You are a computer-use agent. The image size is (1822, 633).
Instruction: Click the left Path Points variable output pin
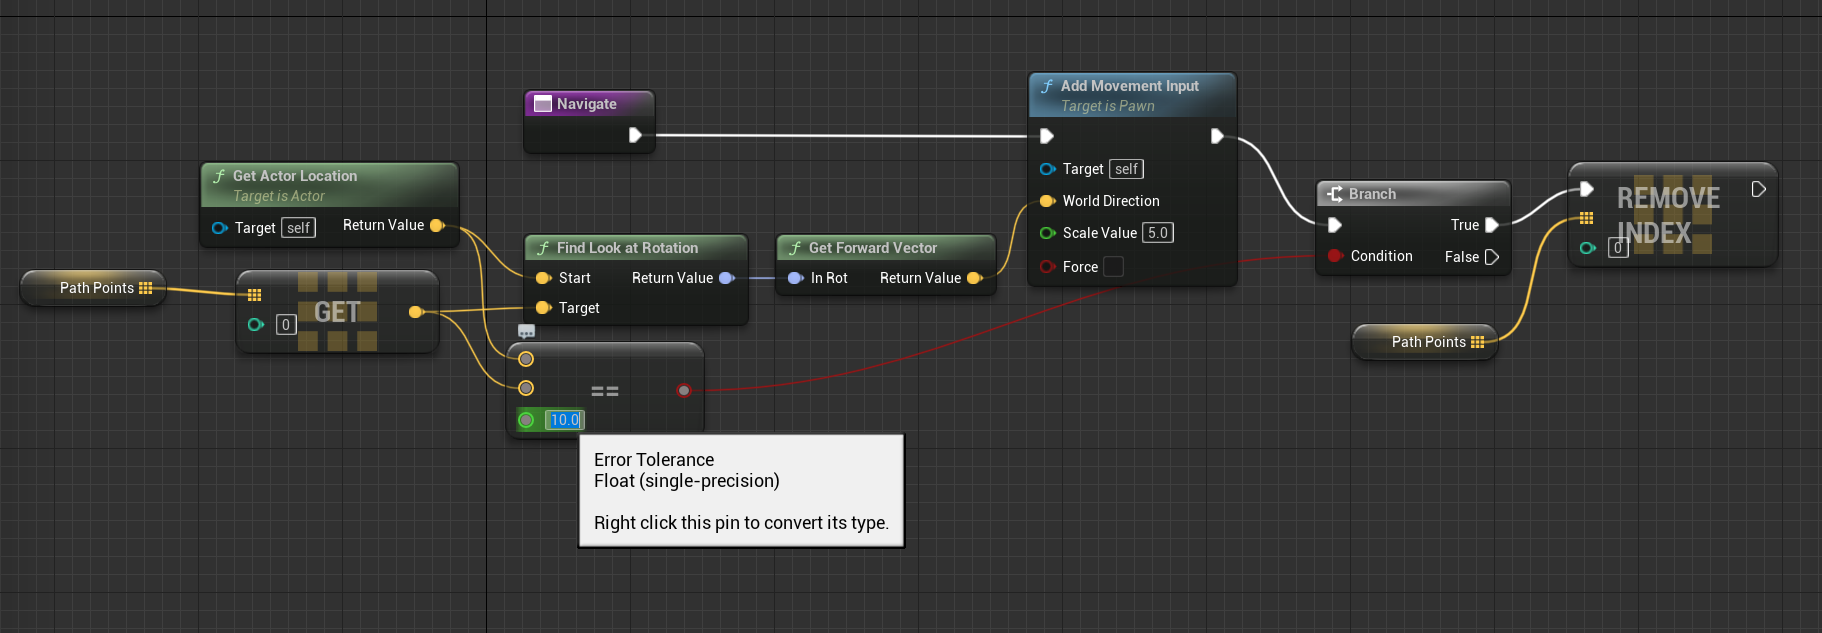(x=146, y=288)
